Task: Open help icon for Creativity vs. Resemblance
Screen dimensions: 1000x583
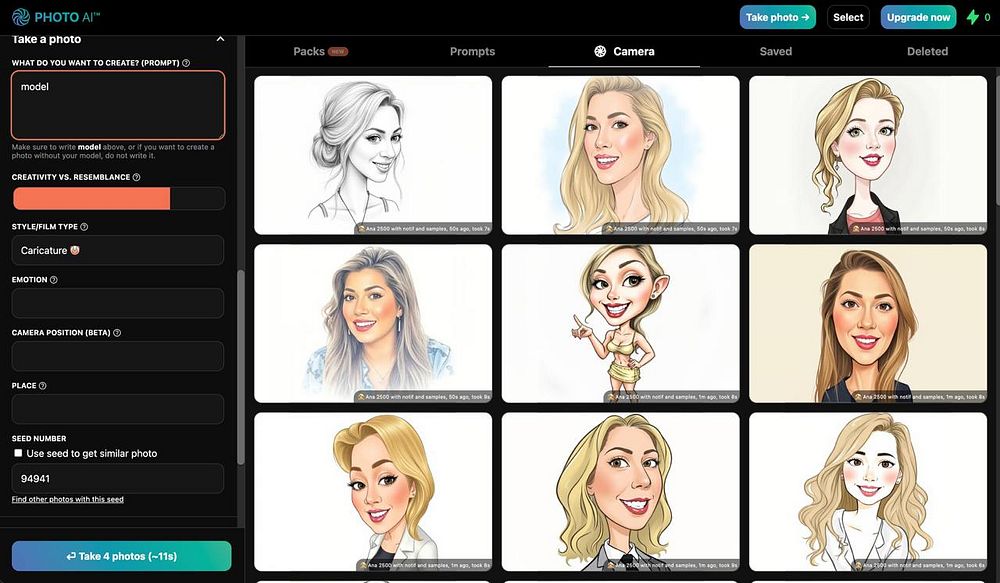Action: pos(136,177)
